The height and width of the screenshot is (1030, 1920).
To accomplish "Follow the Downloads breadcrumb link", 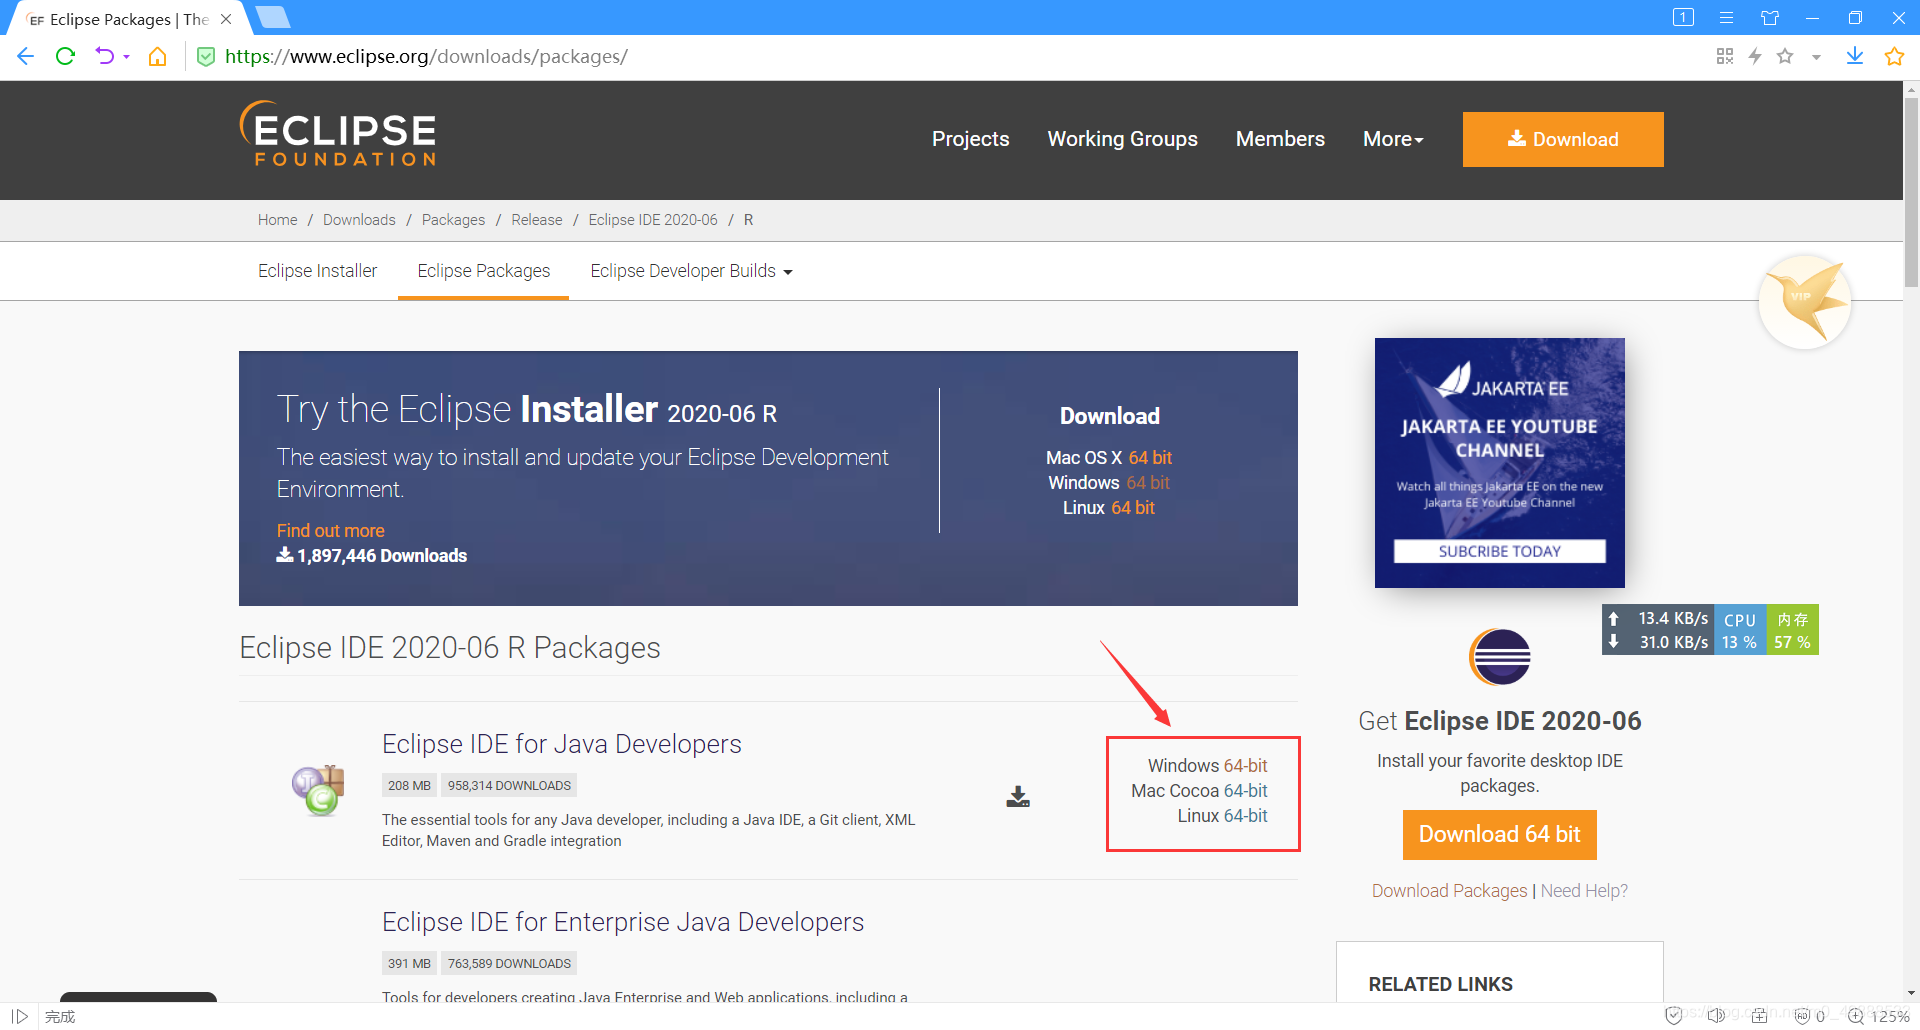I will click(x=359, y=220).
